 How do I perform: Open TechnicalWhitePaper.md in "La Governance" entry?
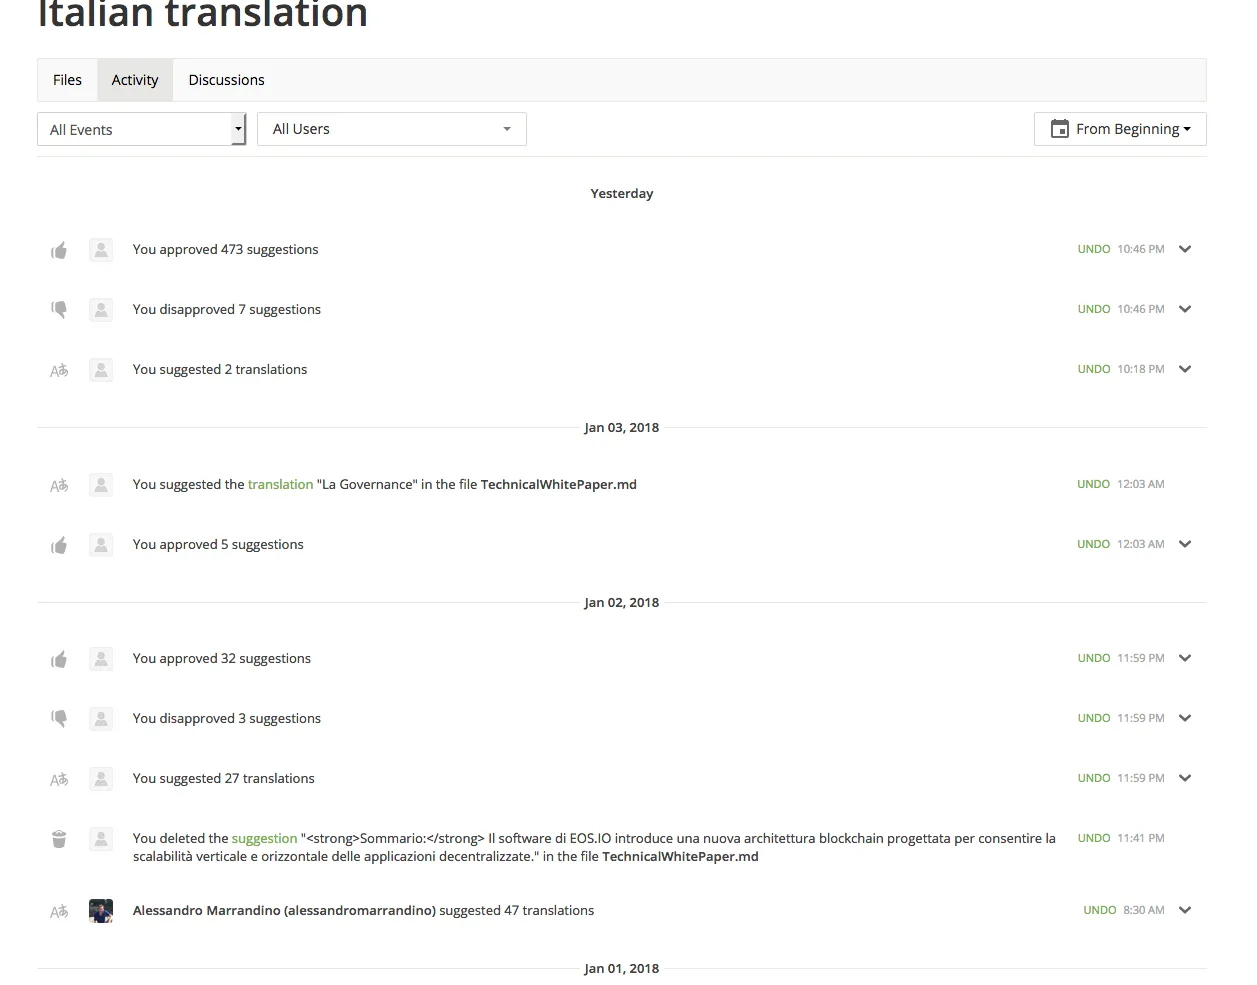pyautogui.click(x=559, y=485)
